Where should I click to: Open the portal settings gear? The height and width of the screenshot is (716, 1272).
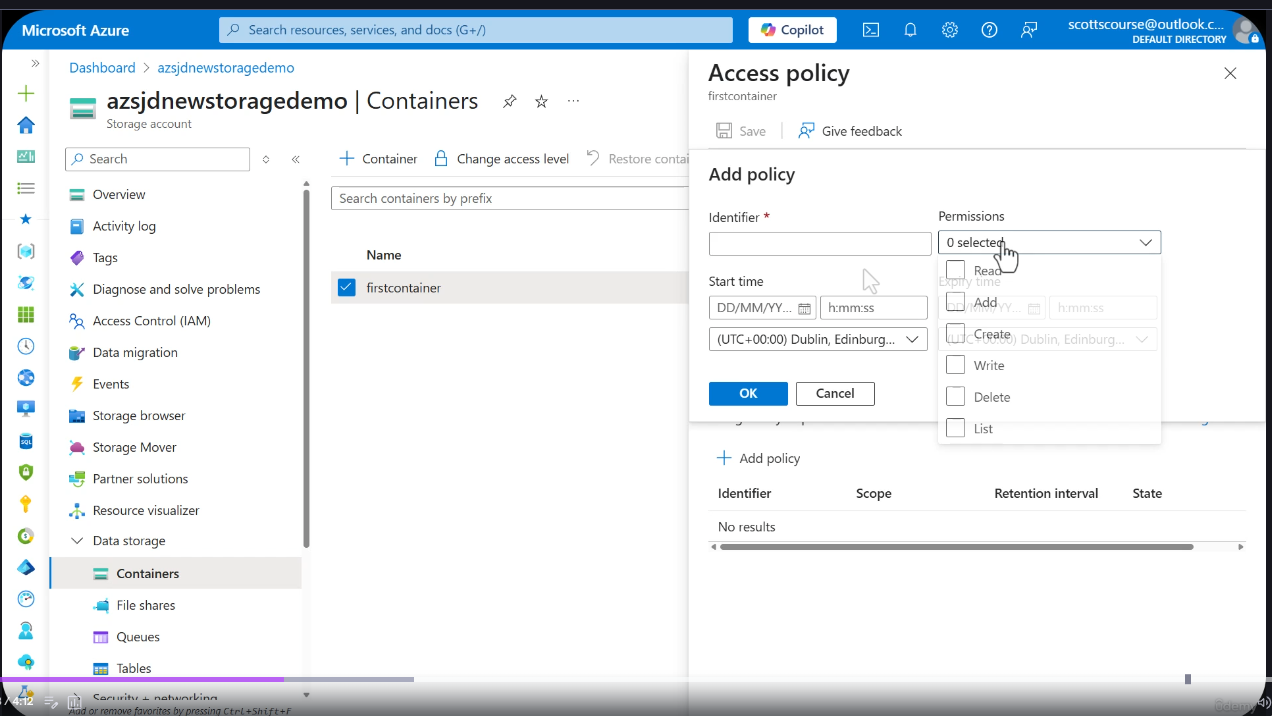pos(949,30)
